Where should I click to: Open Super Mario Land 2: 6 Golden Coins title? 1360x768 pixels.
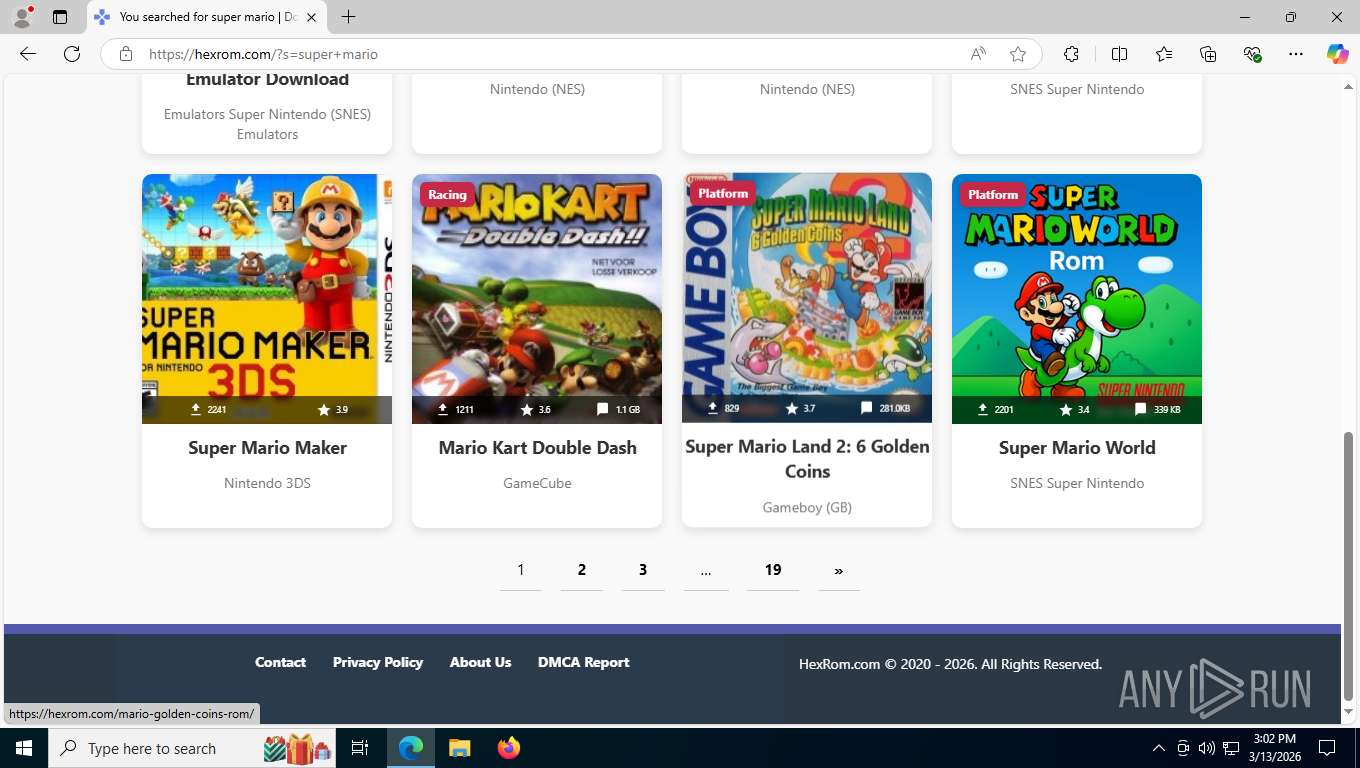[807, 459]
